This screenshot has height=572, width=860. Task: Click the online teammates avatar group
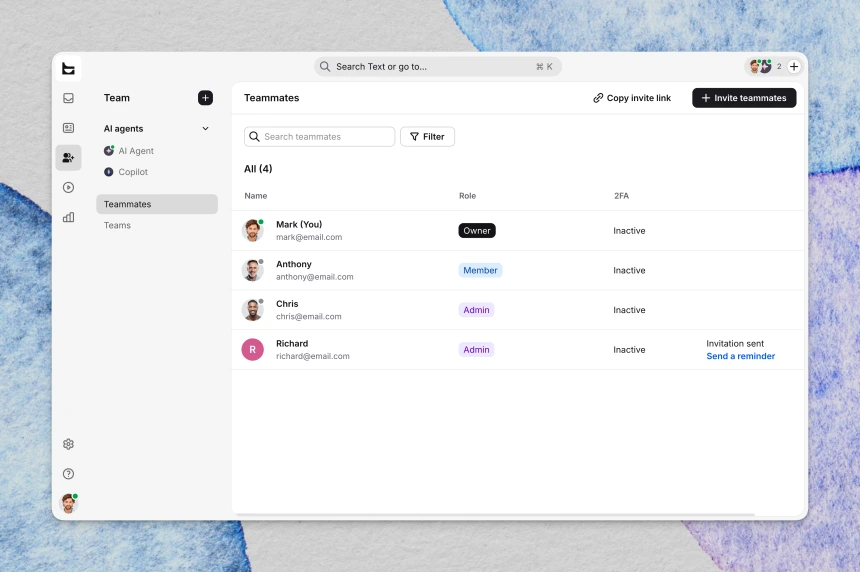[x=761, y=66]
